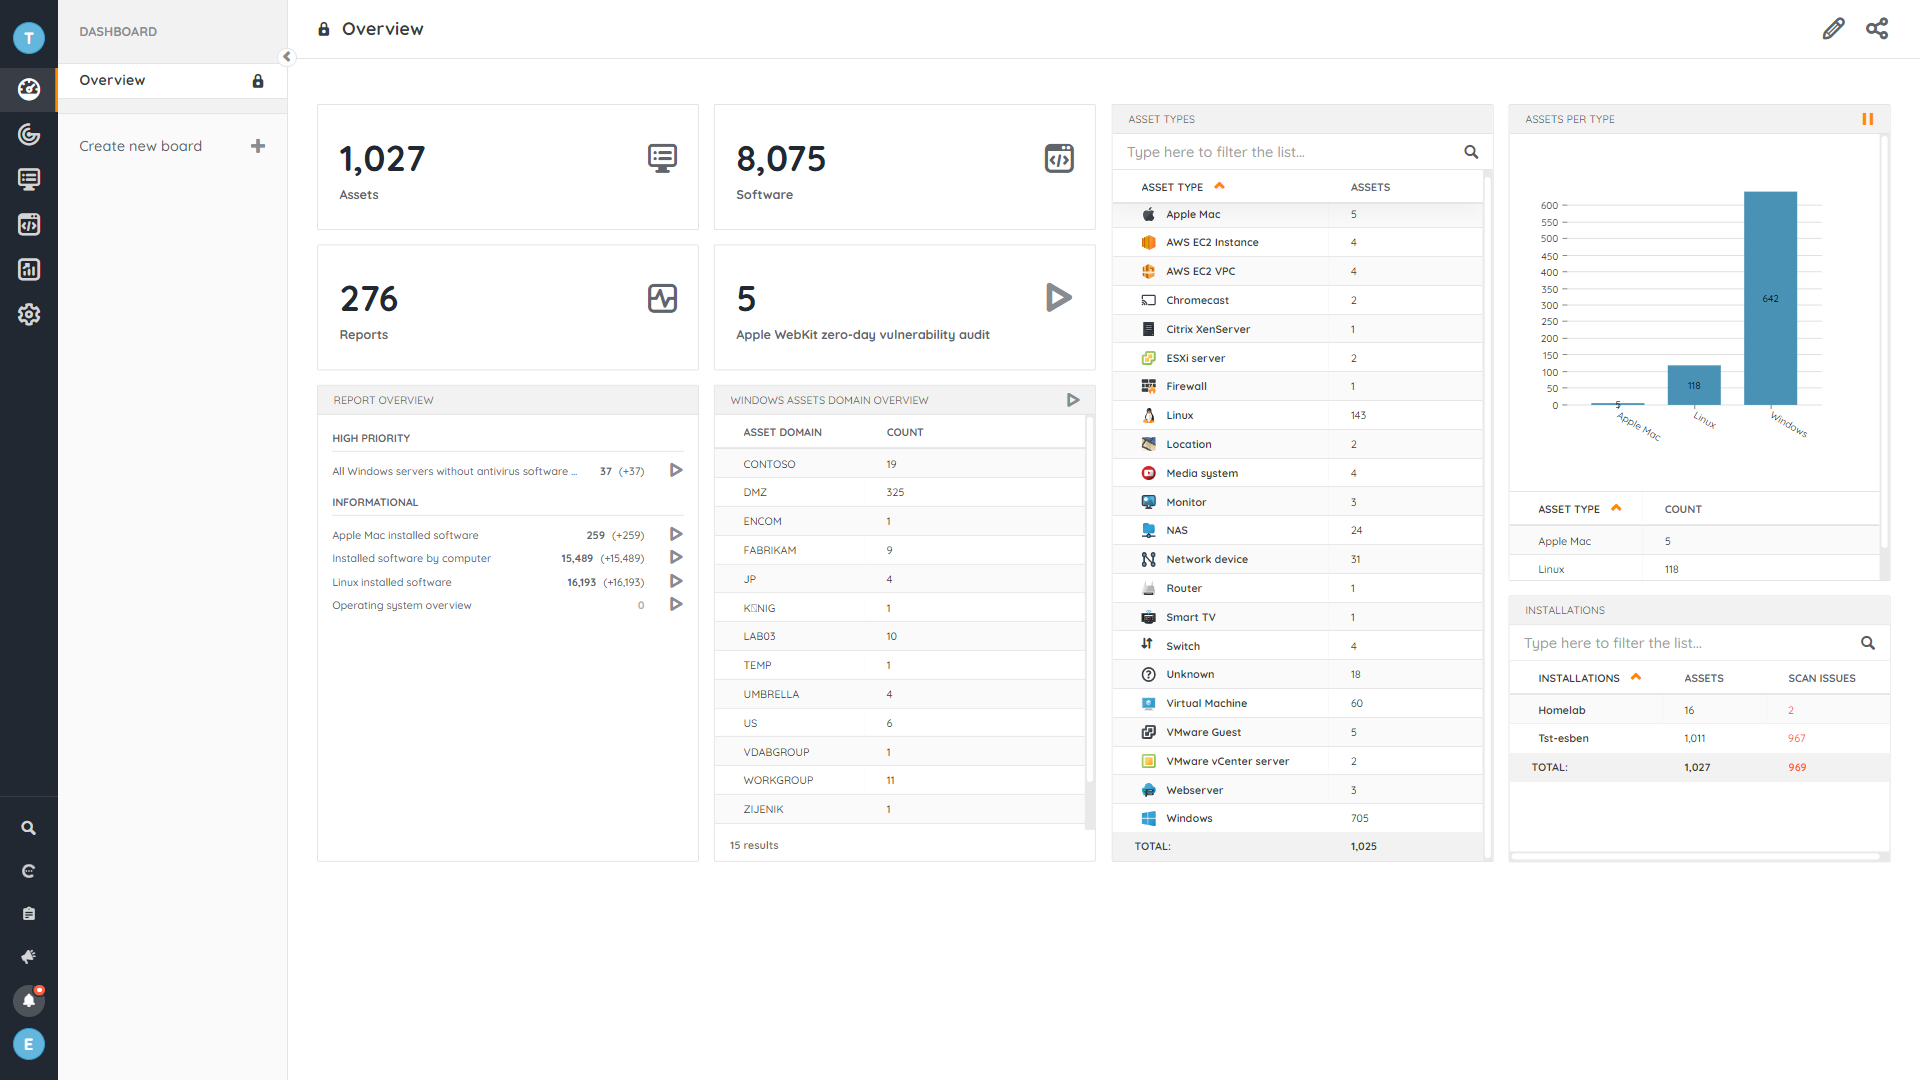Open the Reports chart icon in sidebar
The width and height of the screenshot is (1920, 1080).
[29, 269]
